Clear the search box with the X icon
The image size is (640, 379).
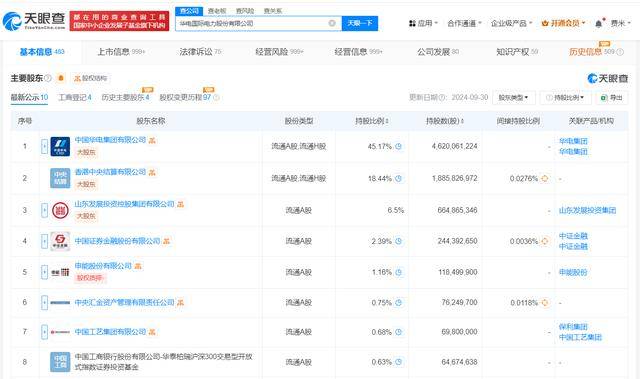point(332,23)
